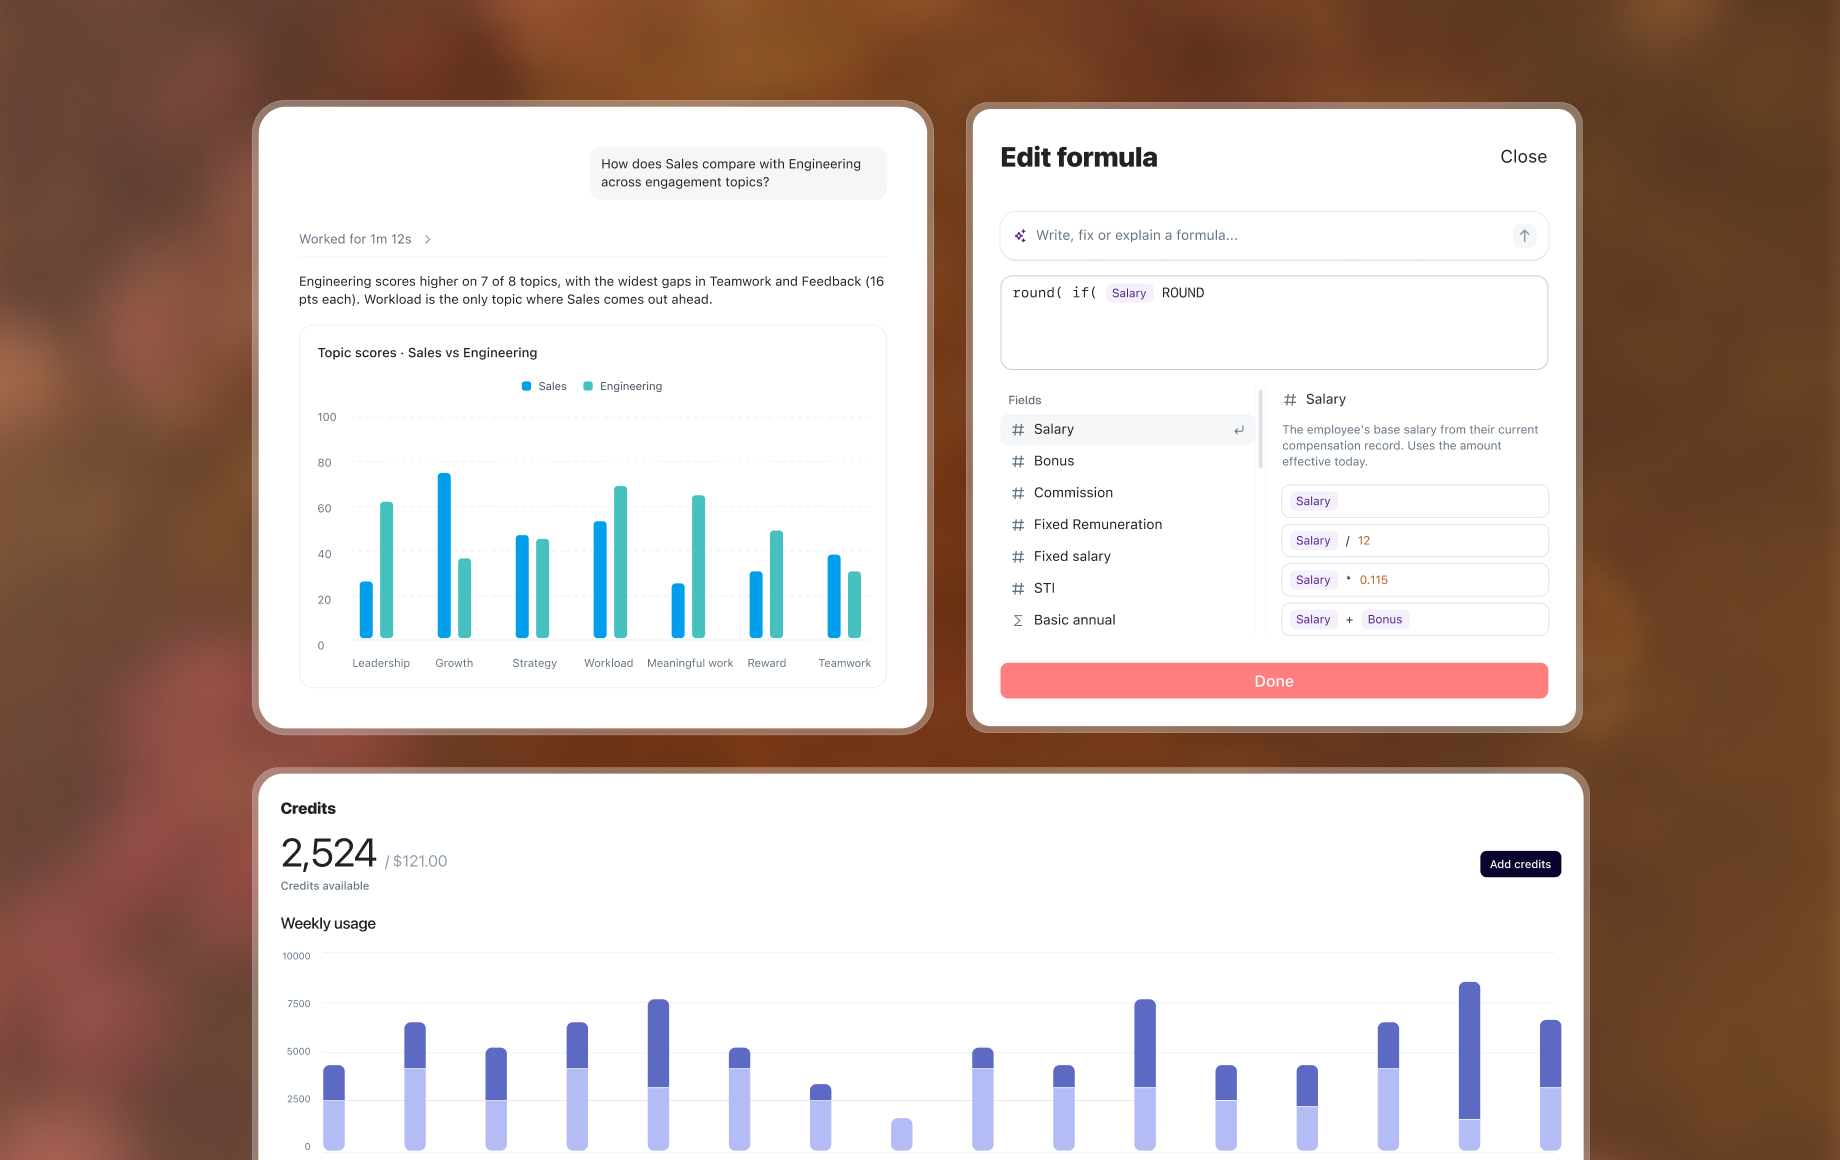Click inside the formula editor text area
This screenshot has height=1160, width=1840.
[x=1274, y=323]
